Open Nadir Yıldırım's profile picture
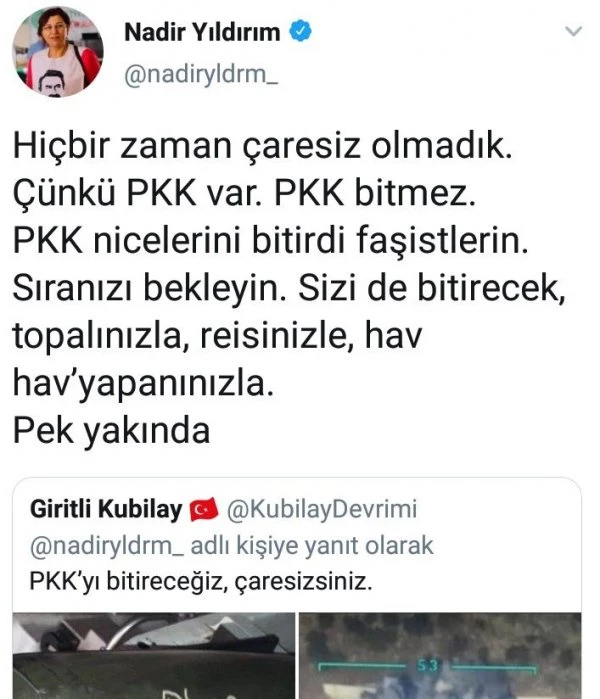600x699 pixels. point(58,52)
